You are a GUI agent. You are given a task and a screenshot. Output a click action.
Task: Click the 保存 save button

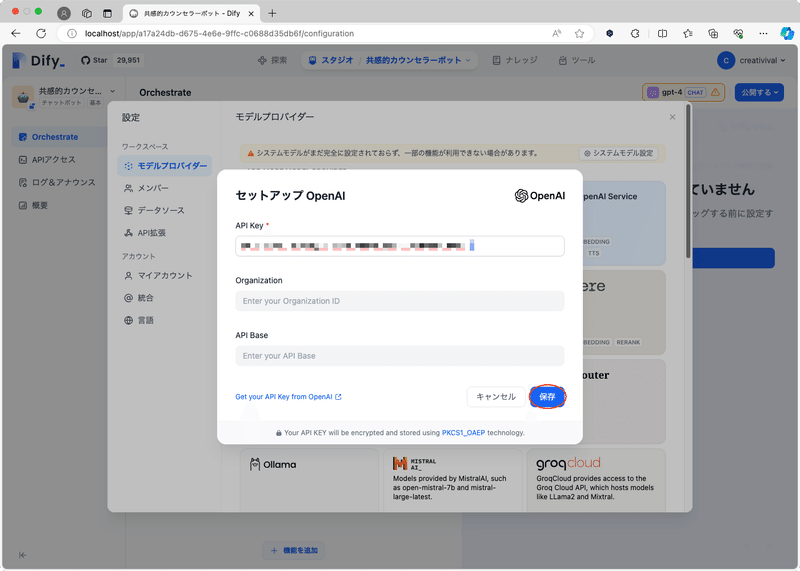pyautogui.click(x=547, y=396)
